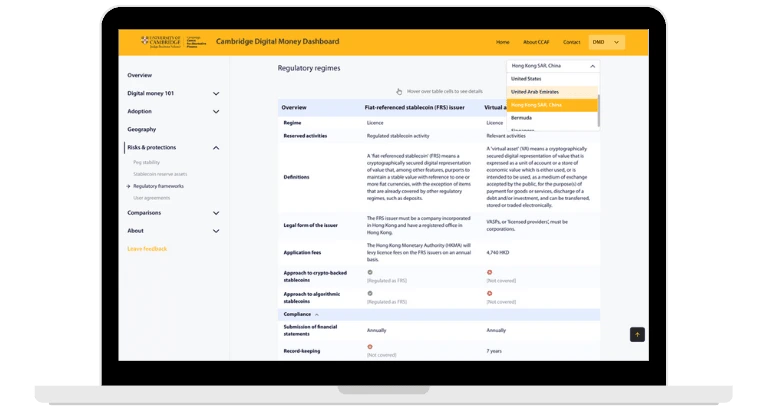Click the jurisdiction dropdown list scrollbar
767x410 pixels.
[x=599, y=111]
